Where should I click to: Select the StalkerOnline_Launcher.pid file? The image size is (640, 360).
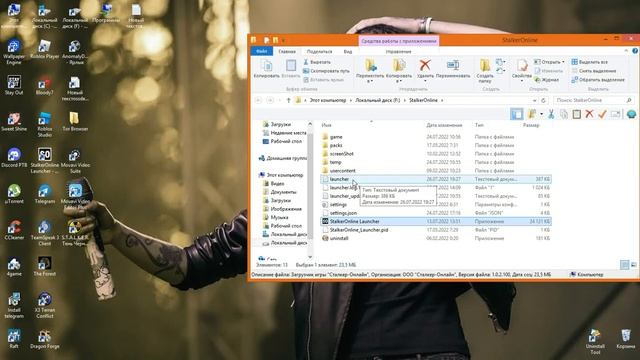[436, 230]
